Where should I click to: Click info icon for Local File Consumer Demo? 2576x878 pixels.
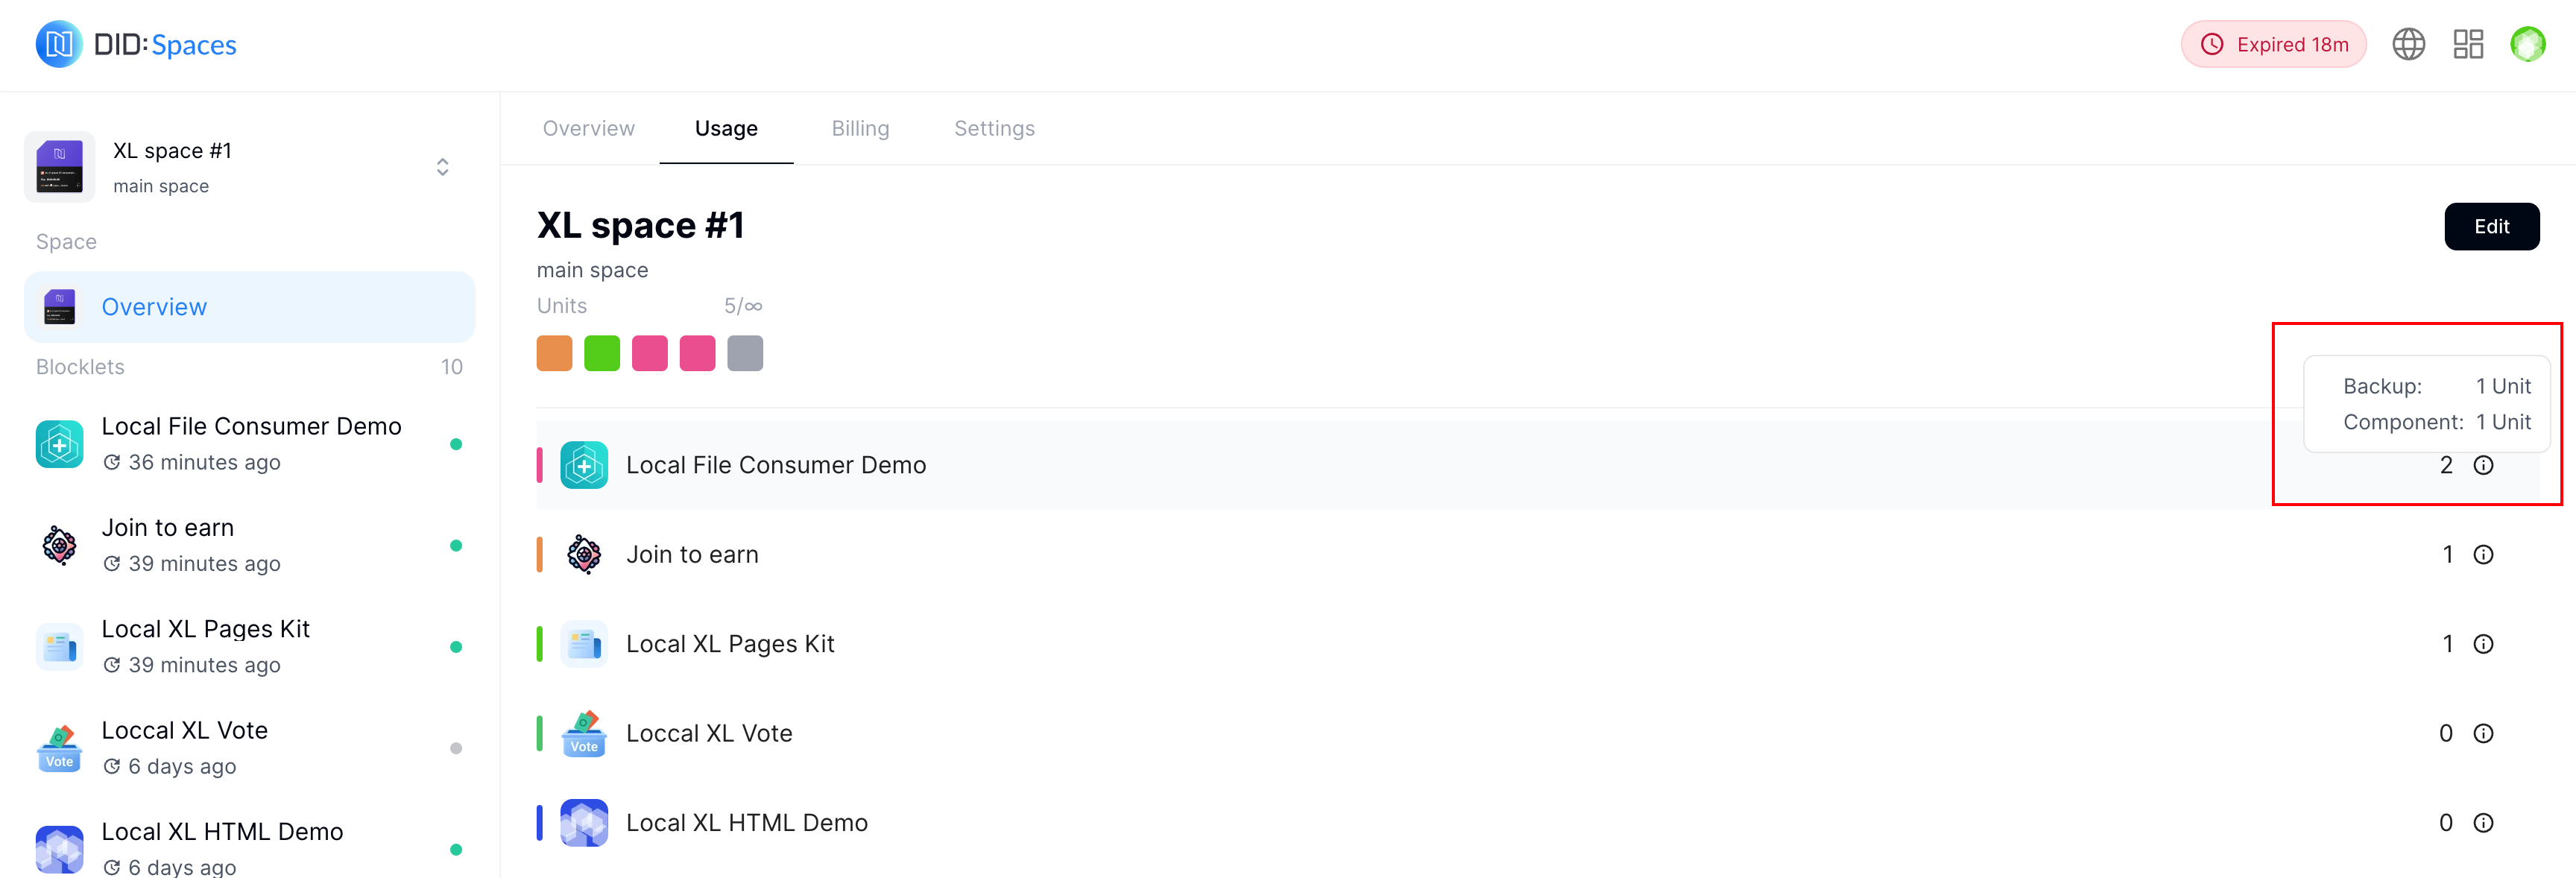[2483, 465]
